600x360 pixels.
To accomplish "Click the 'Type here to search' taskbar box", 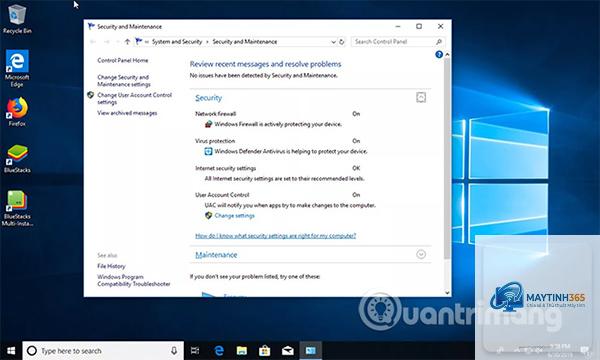I will pos(103,351).
